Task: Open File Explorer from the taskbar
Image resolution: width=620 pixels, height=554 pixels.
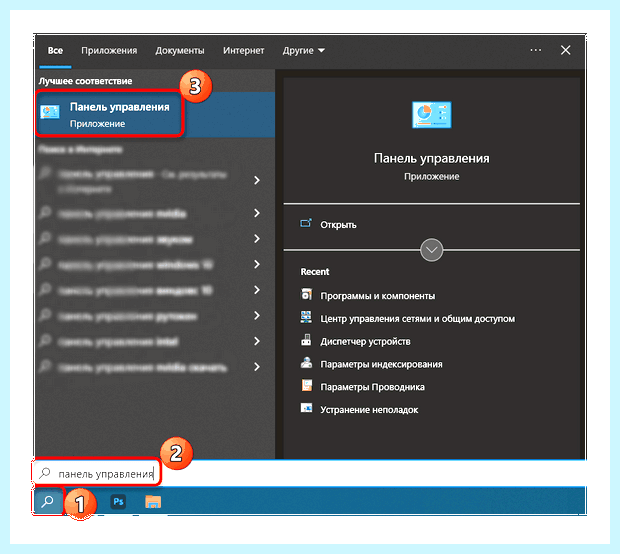Action: point(153,502)
